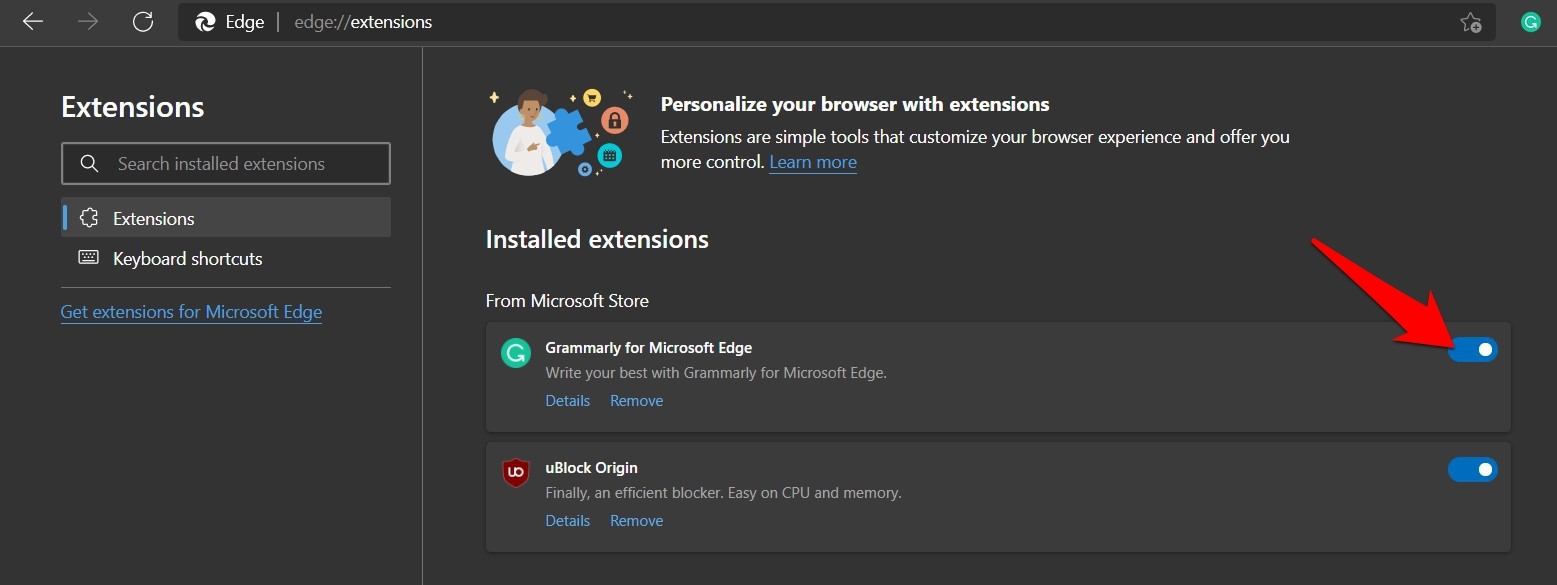Screen dimensions: 1557x585
Task: Click Remove under uBlock Origin
Action: (636, 520)
